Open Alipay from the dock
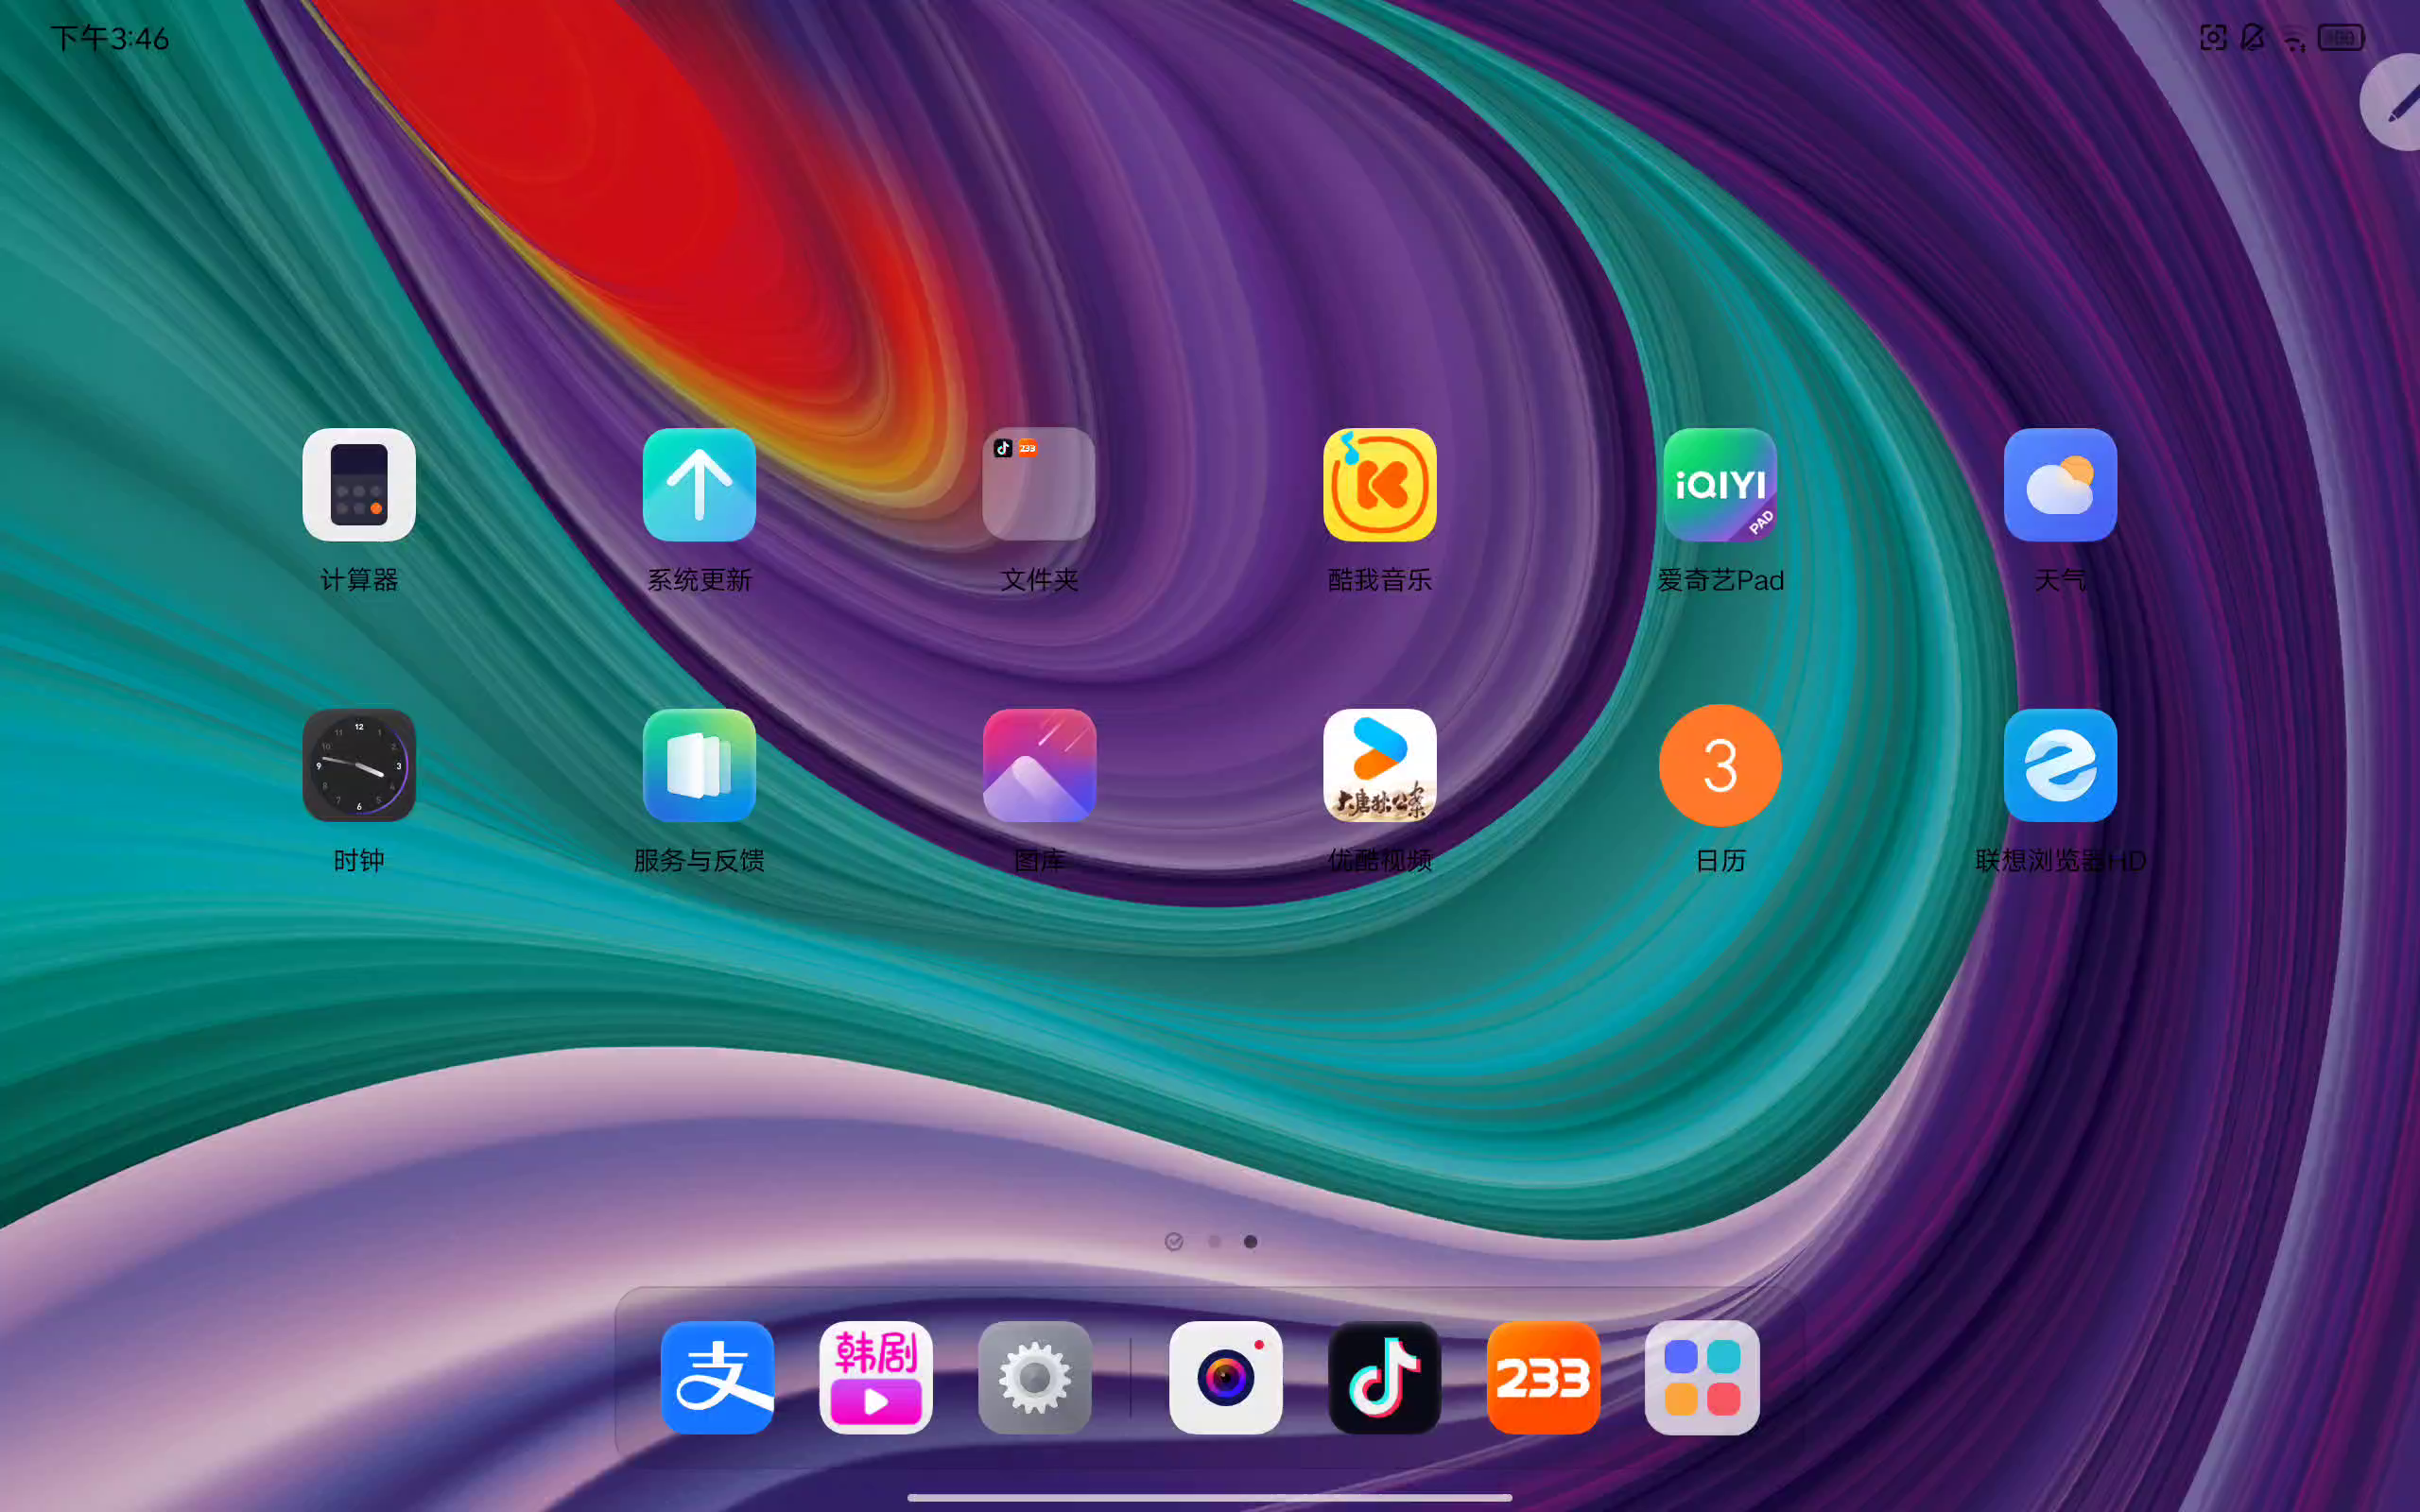2420x1512 pixels. click(x=717, y=1377)
